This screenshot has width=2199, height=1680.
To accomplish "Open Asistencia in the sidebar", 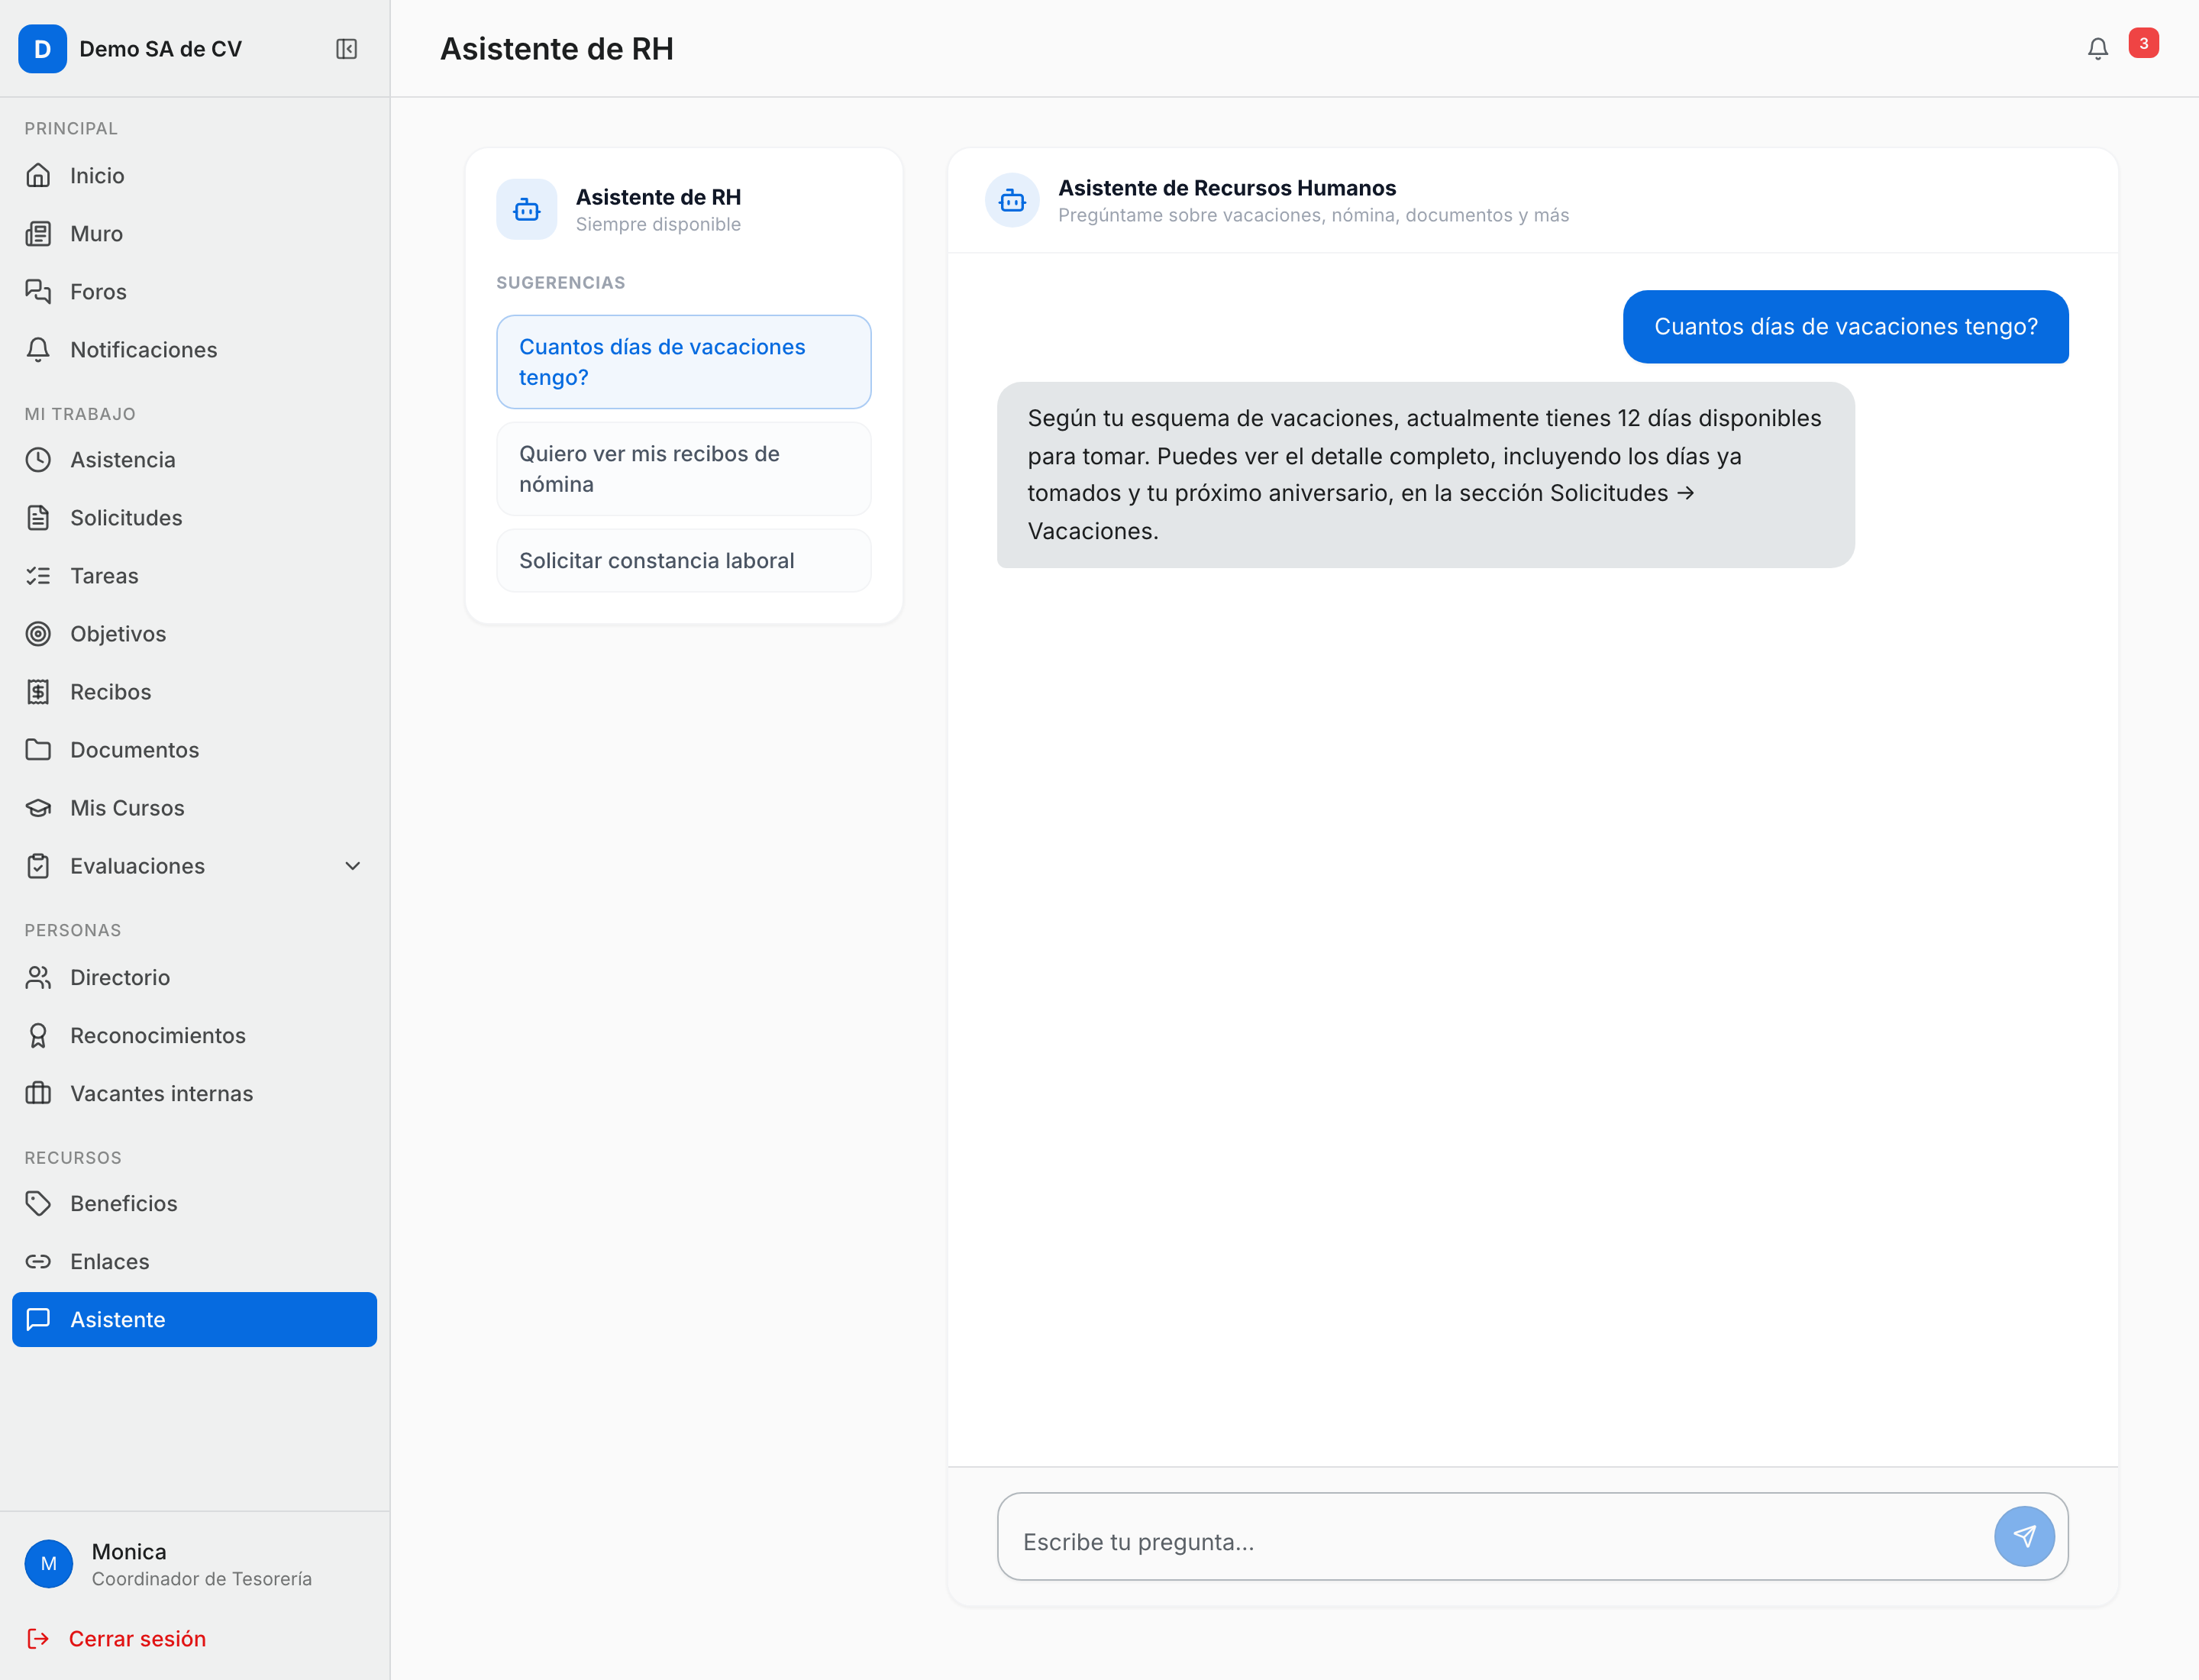I will coord(194,459).
